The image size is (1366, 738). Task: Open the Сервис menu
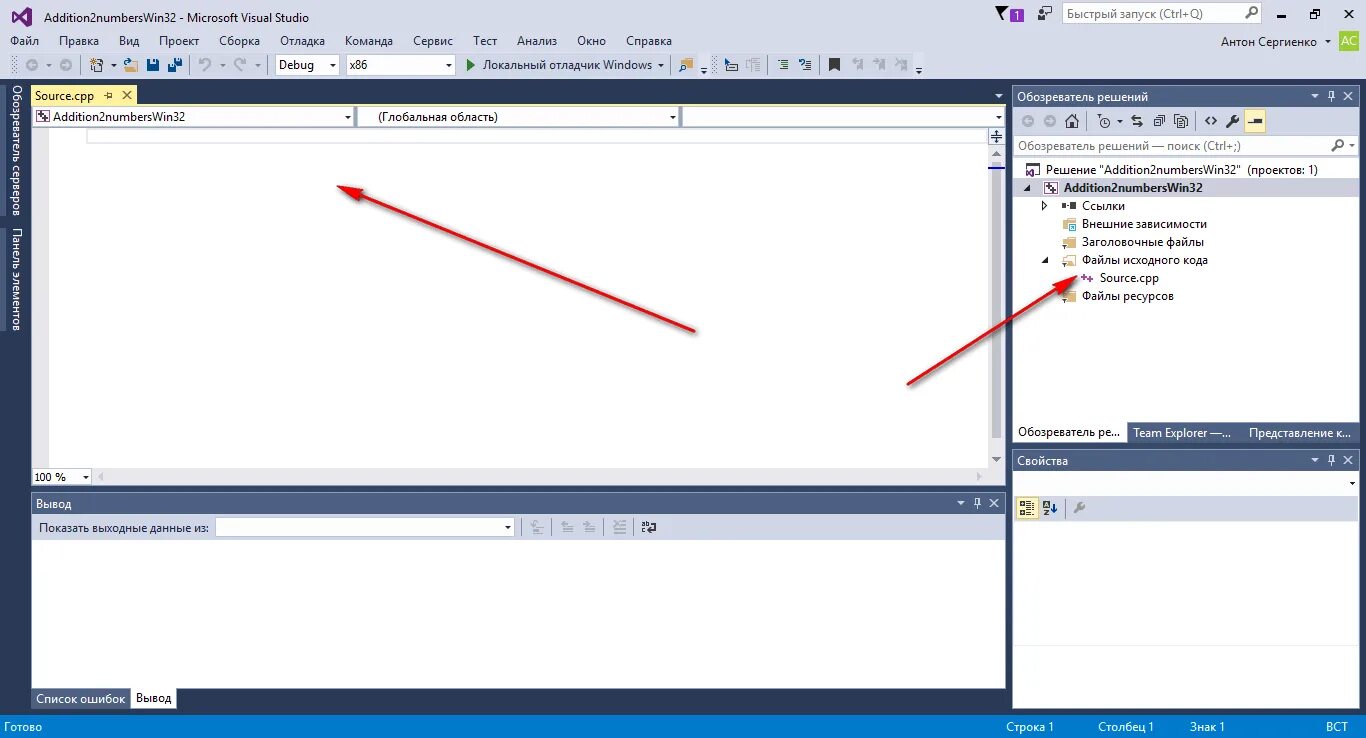433,41
